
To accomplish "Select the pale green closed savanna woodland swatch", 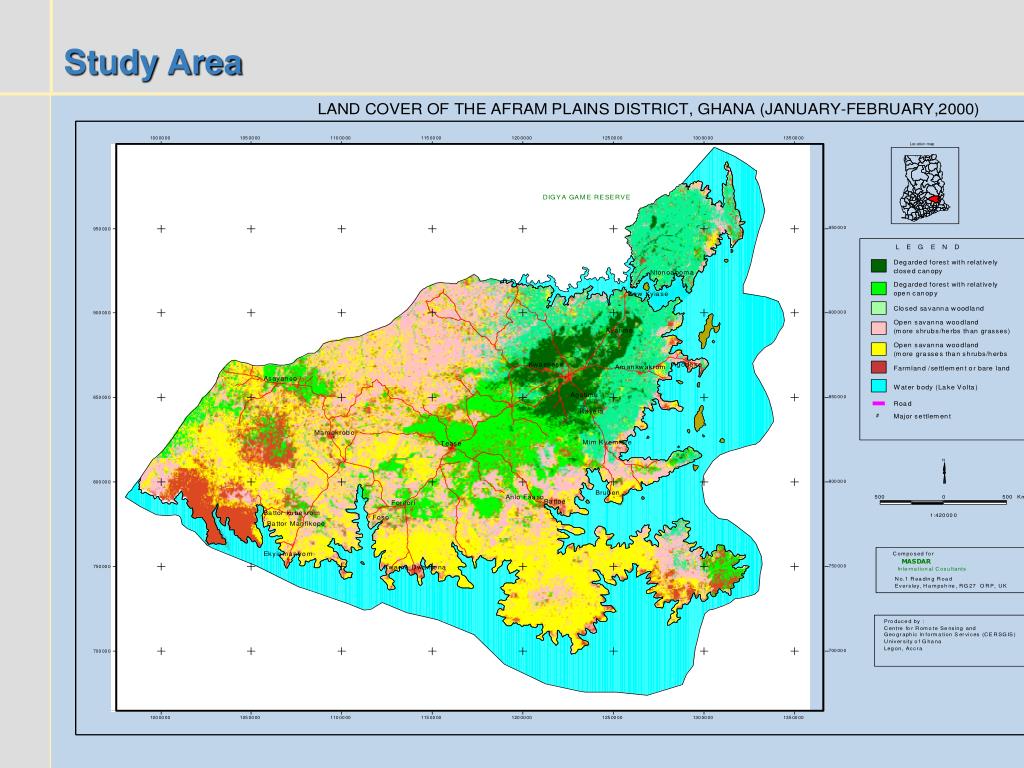I will (878, 308).
